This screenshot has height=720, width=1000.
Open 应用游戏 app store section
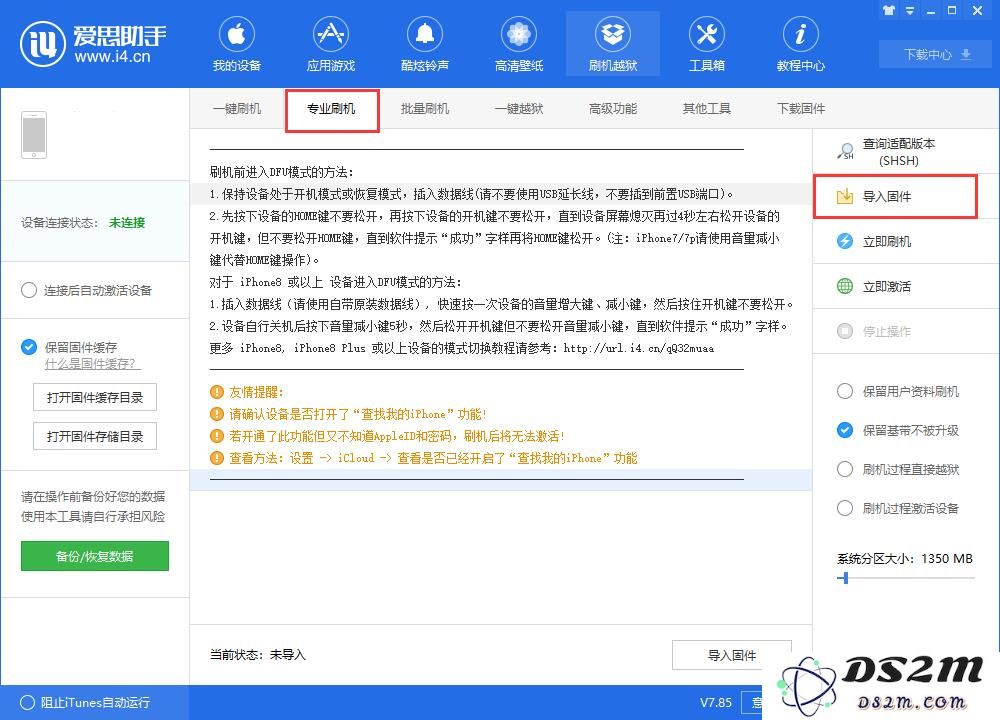[330, 43]
